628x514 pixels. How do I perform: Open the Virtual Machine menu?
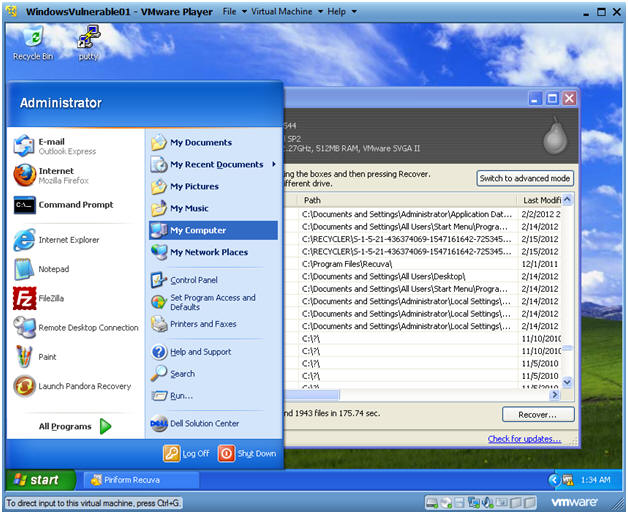click(x=286, y=12)
